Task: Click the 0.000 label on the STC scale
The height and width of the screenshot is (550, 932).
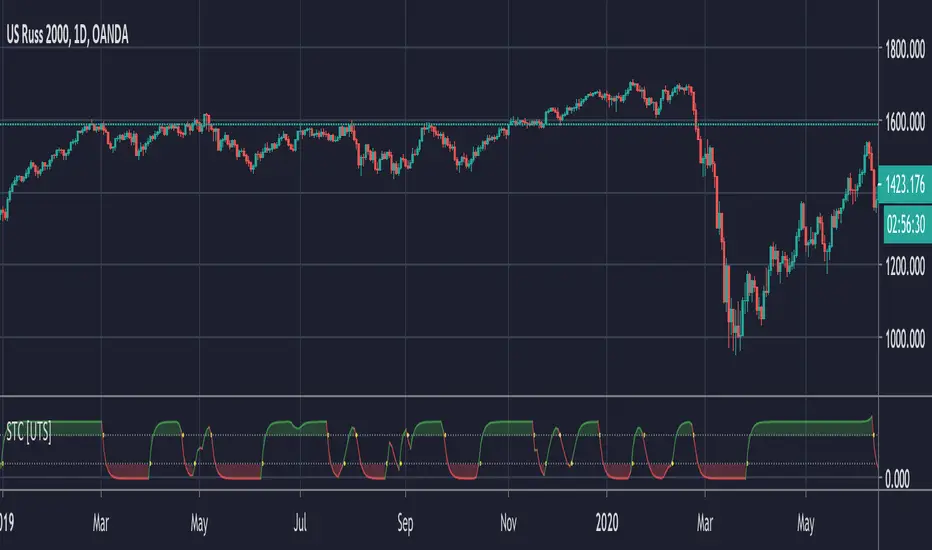Action: (x=905, y=479)
